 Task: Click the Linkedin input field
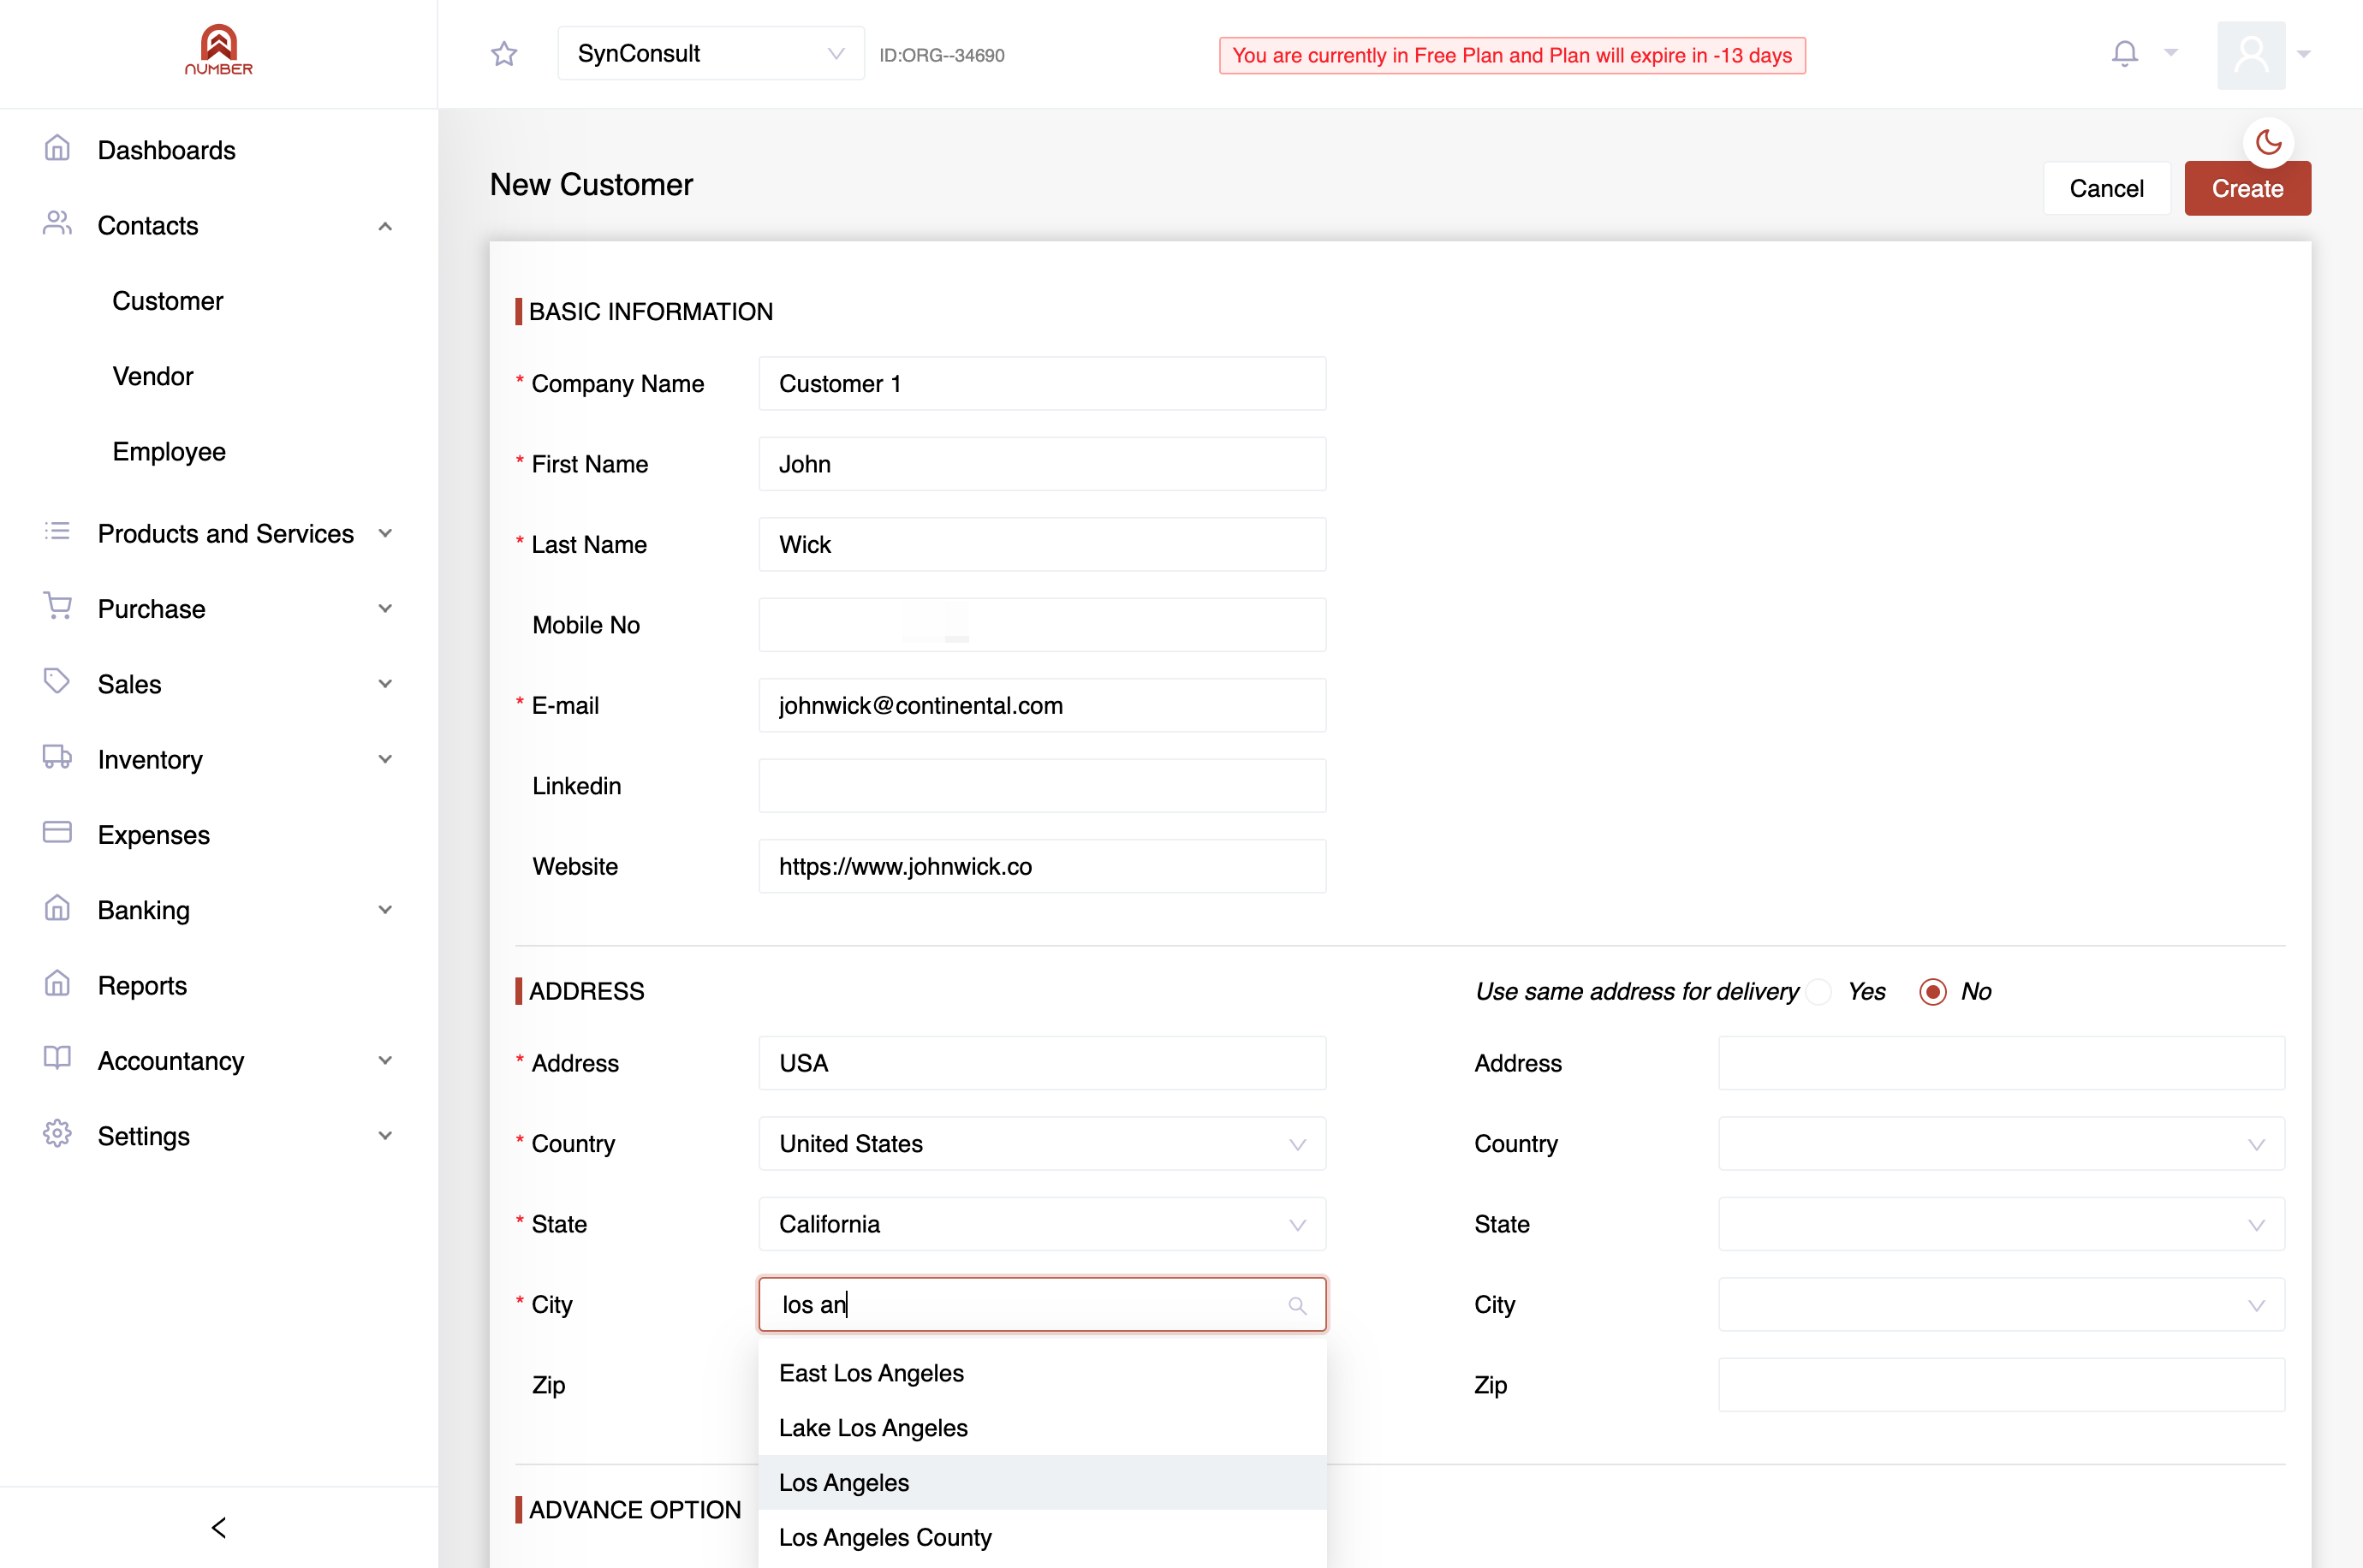(1042, 786)
